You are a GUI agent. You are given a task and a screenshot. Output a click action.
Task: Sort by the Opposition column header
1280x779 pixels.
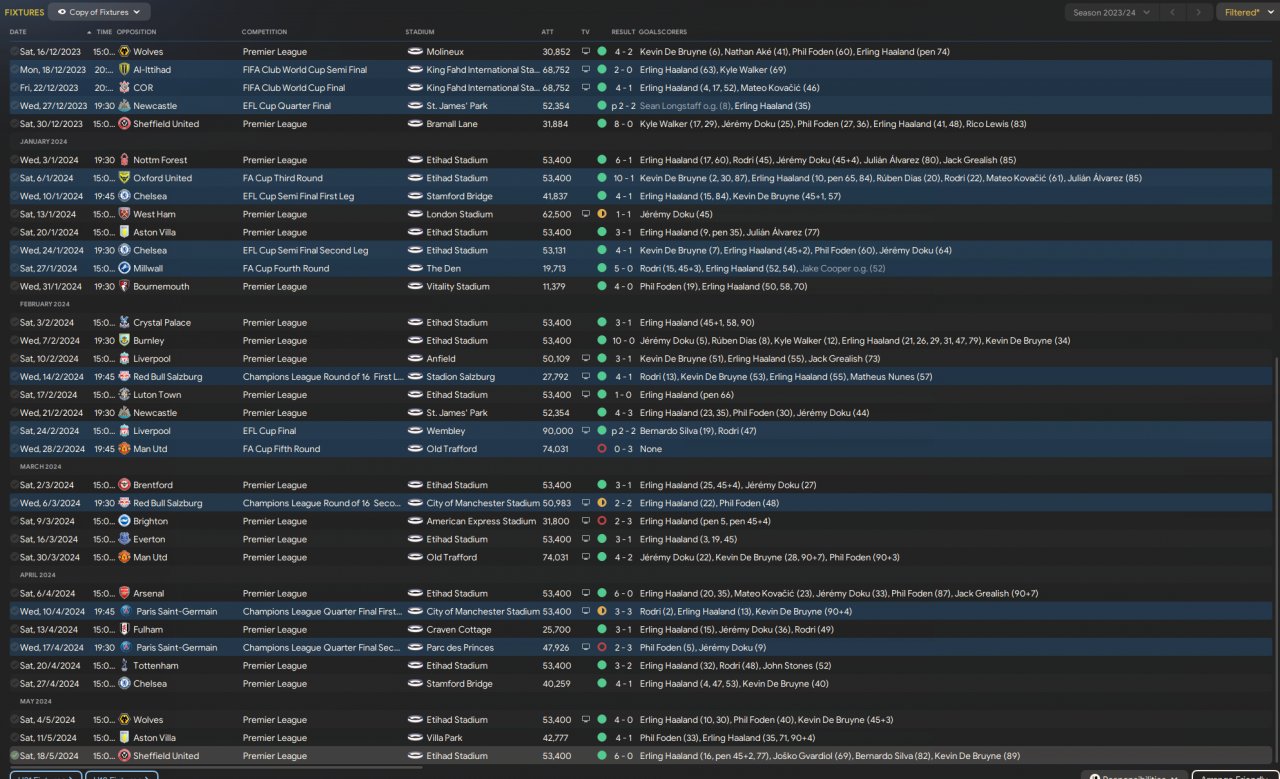coord(136,32)
